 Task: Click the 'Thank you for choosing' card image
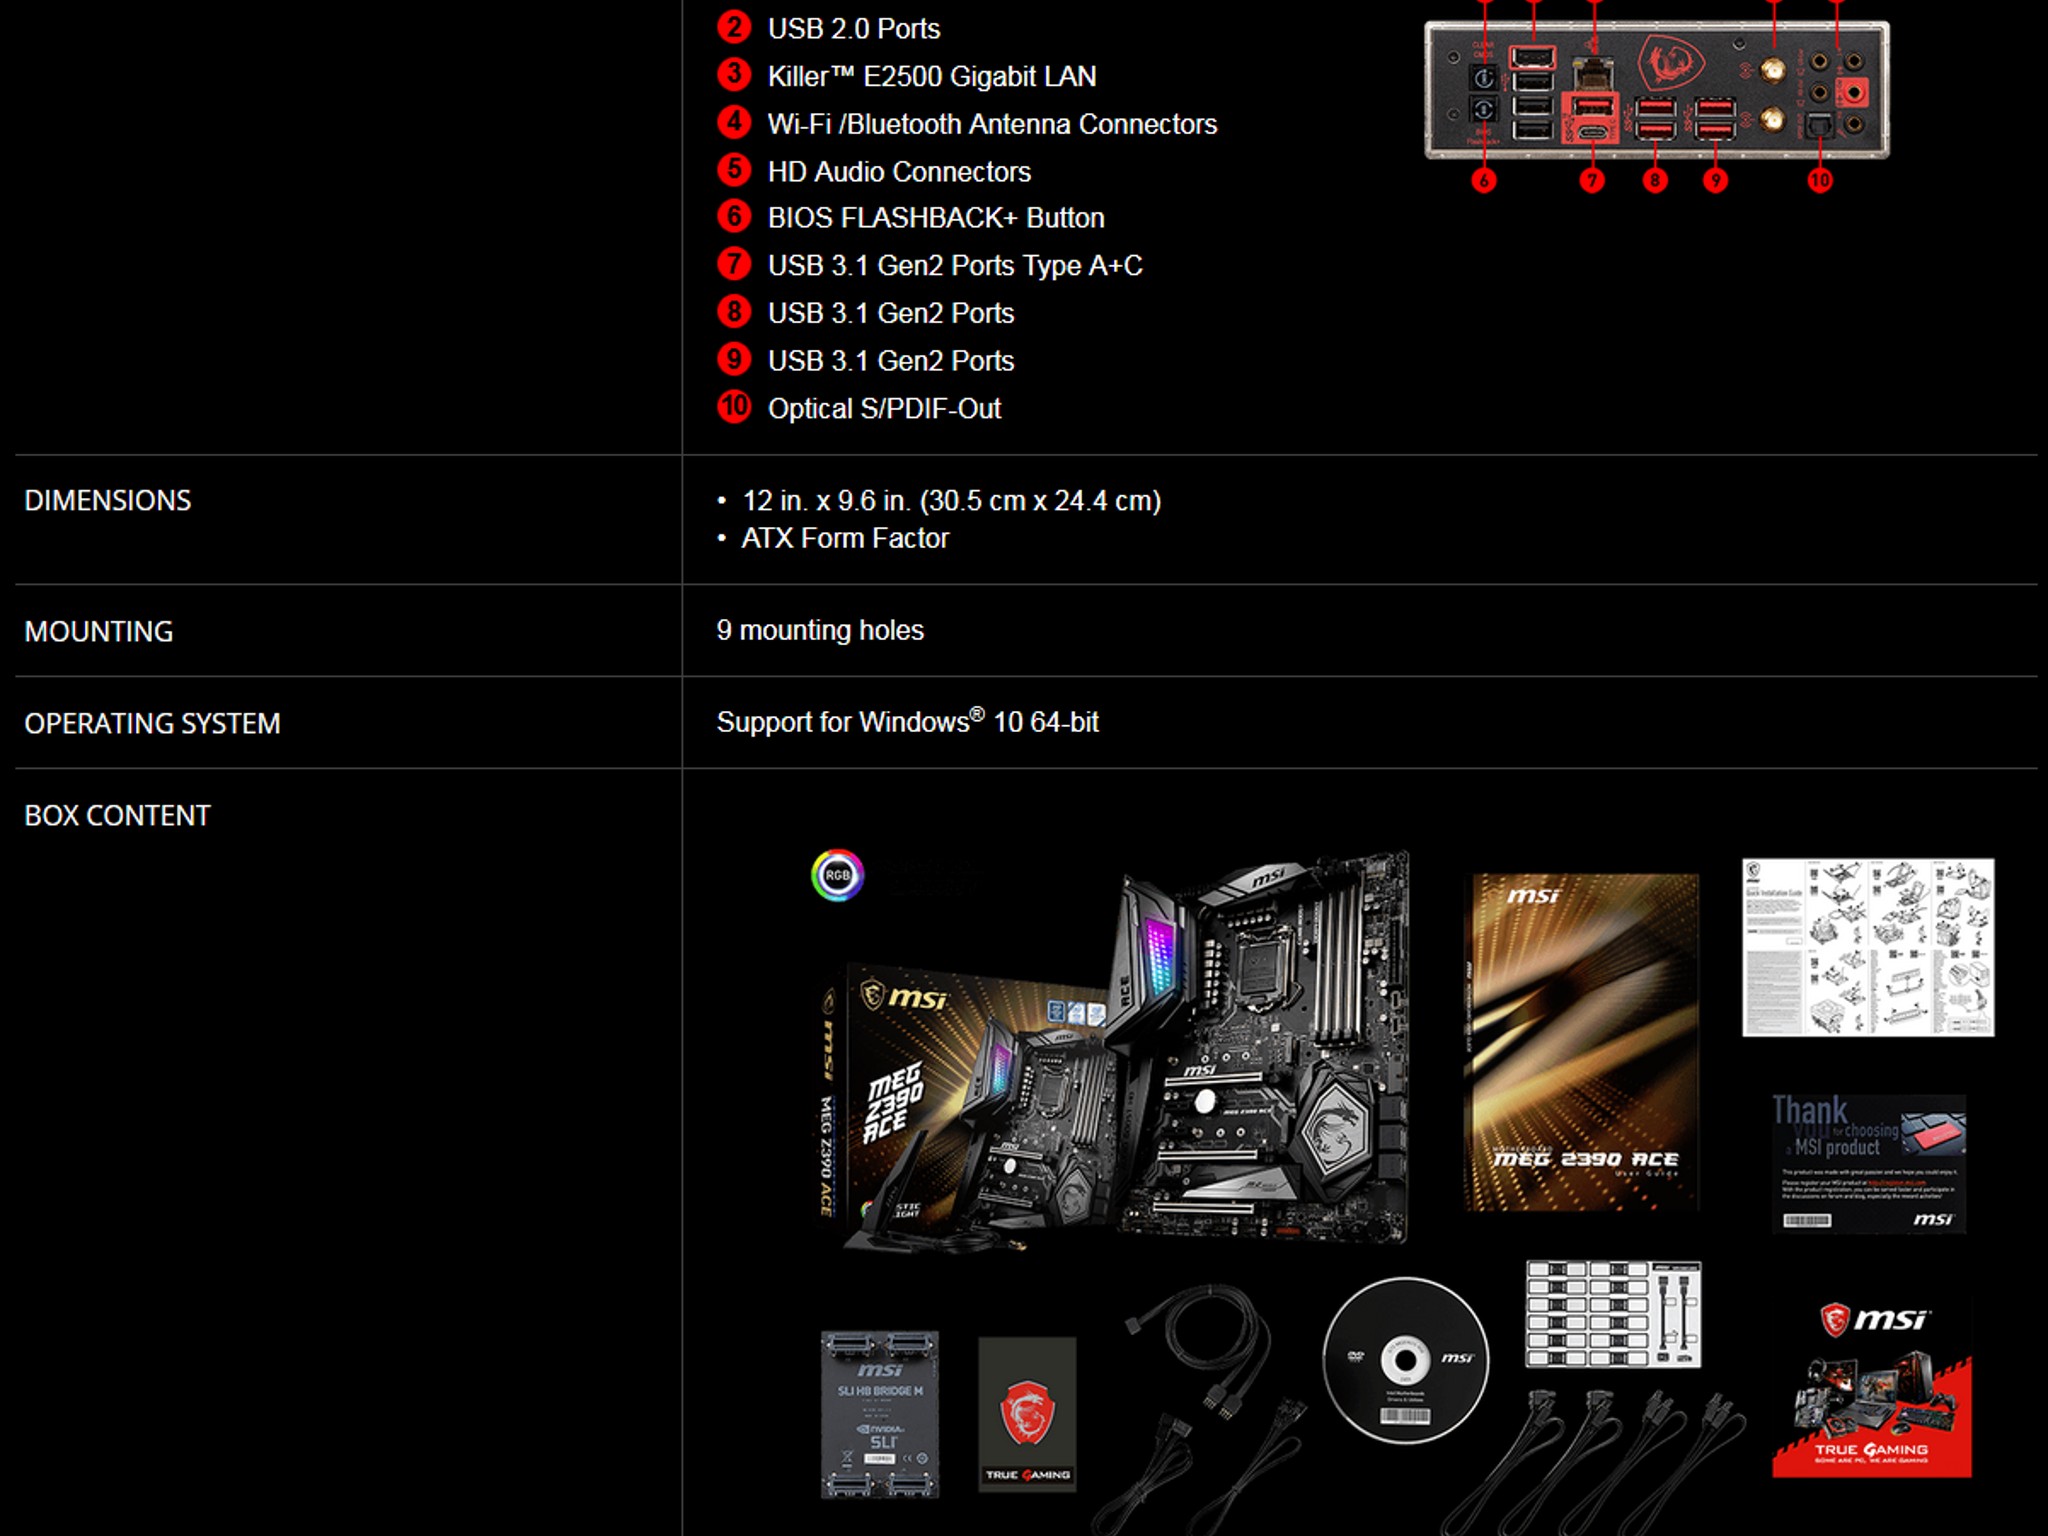coord(1868,1164)
